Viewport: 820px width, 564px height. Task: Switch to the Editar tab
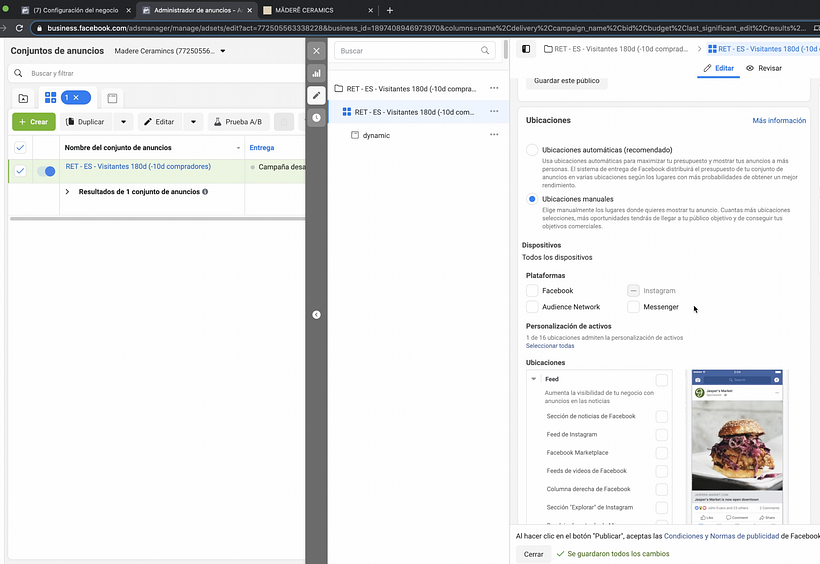(719, 68)
